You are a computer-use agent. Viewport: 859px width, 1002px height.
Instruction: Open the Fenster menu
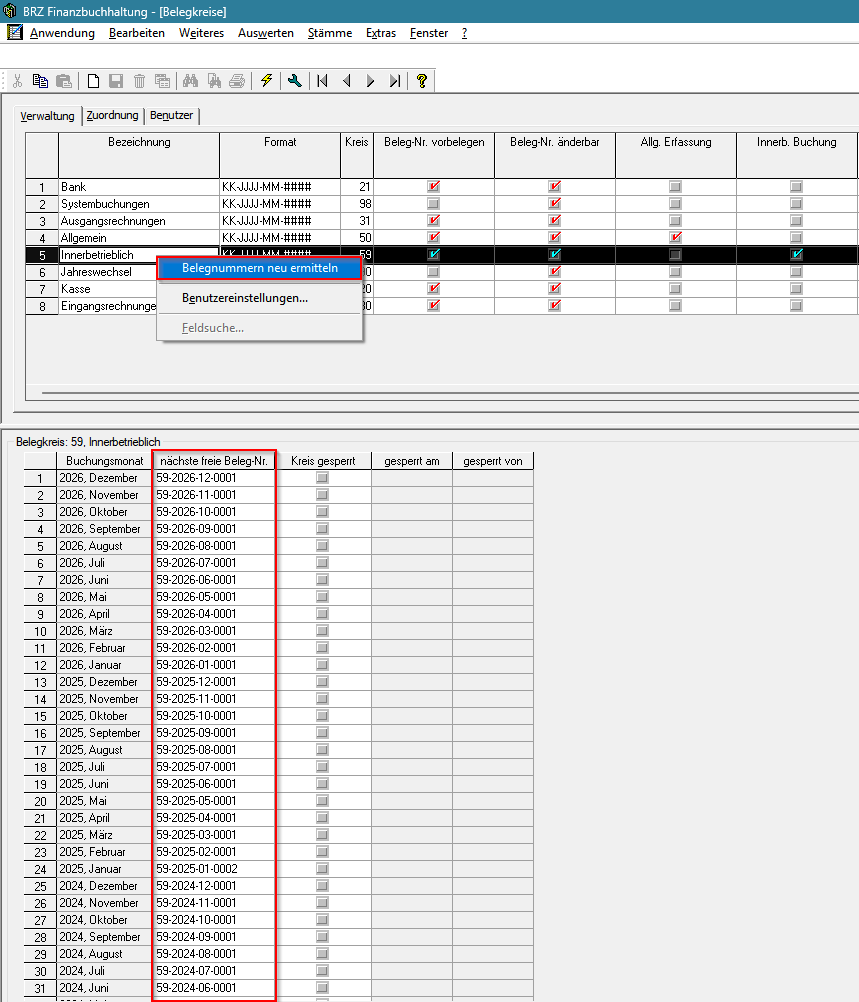[x=429, y=33]
